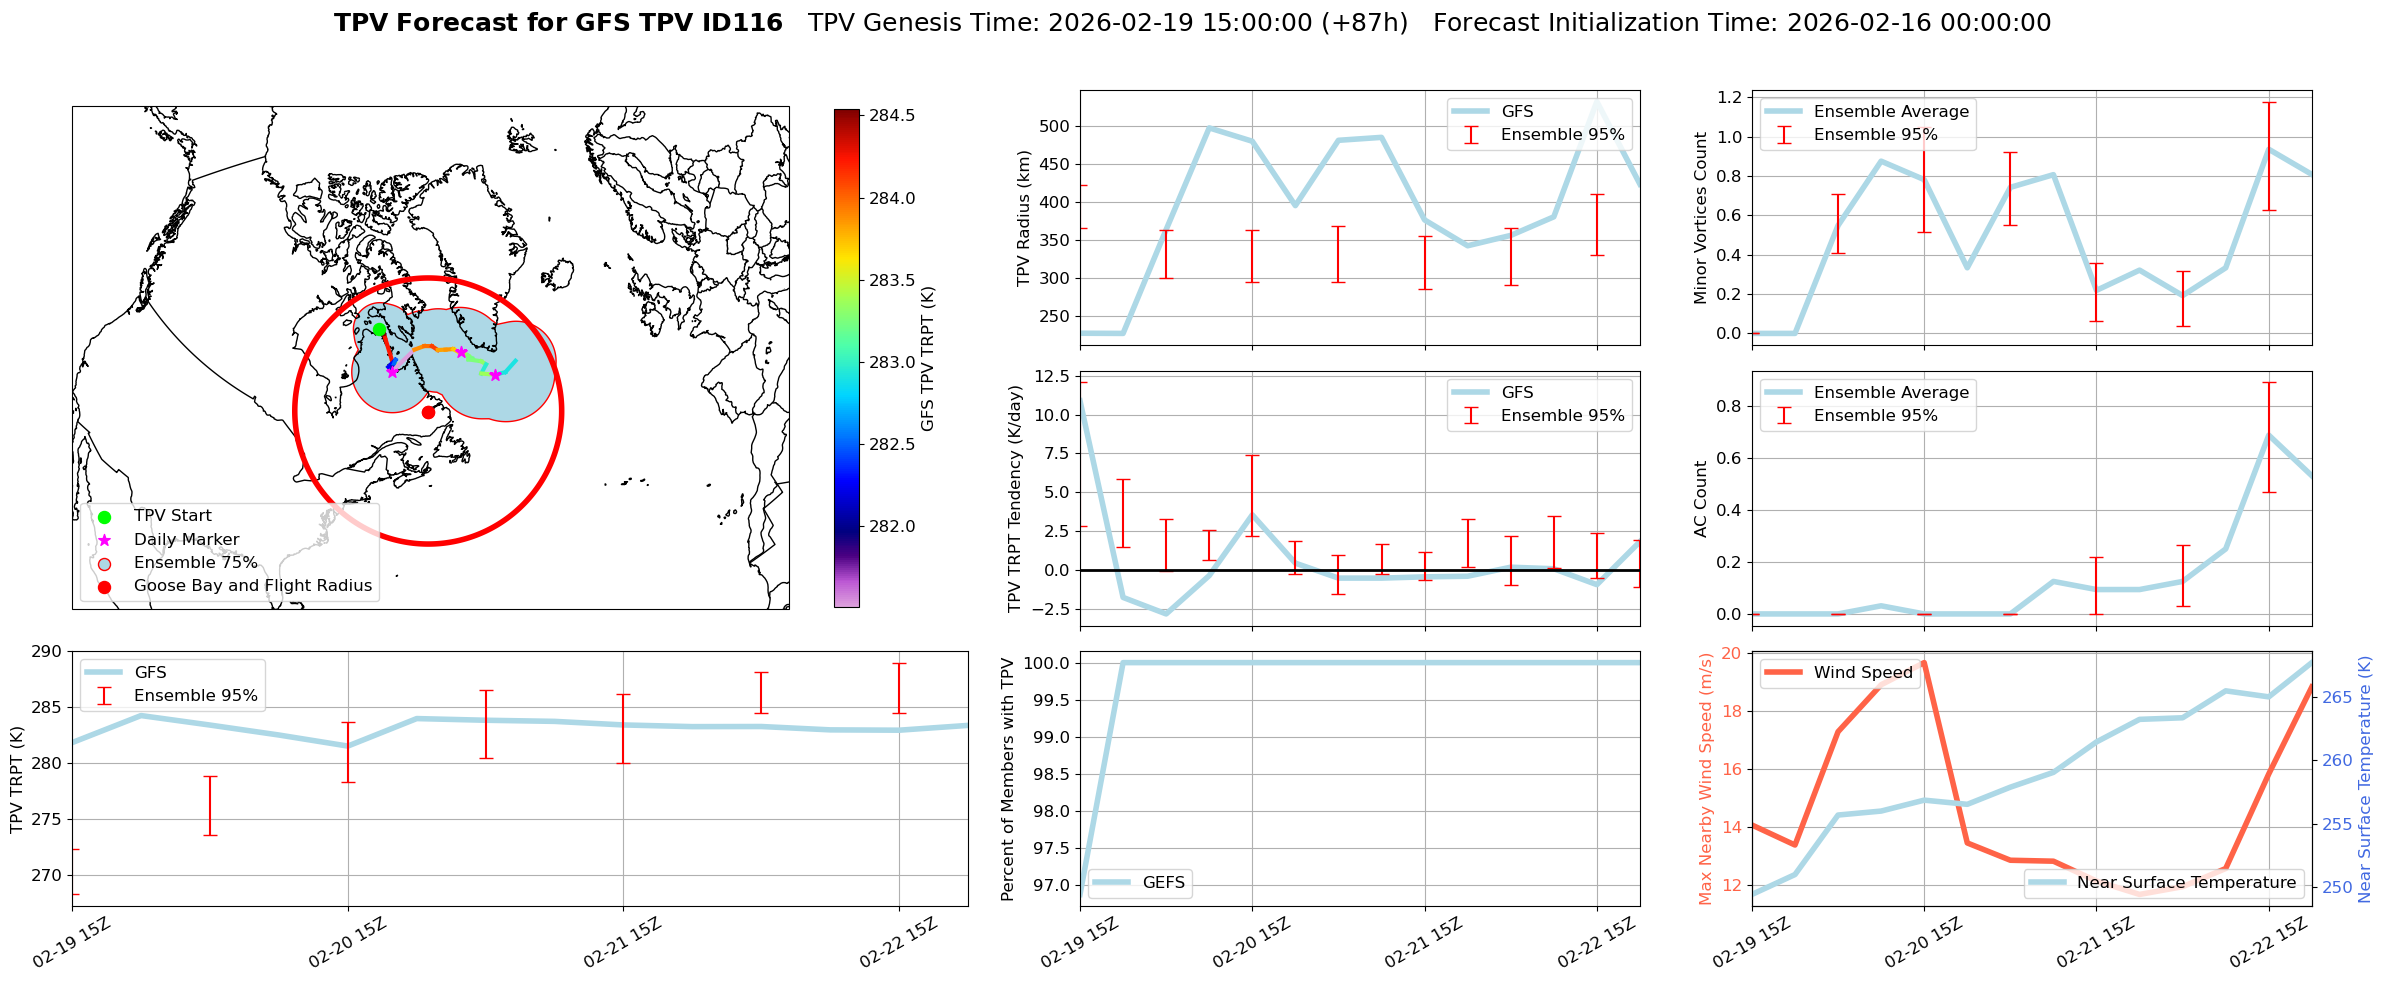Click the TPV Radius (km) axis label
The image size is (2384, 982).
click(x=1023, y=218)
